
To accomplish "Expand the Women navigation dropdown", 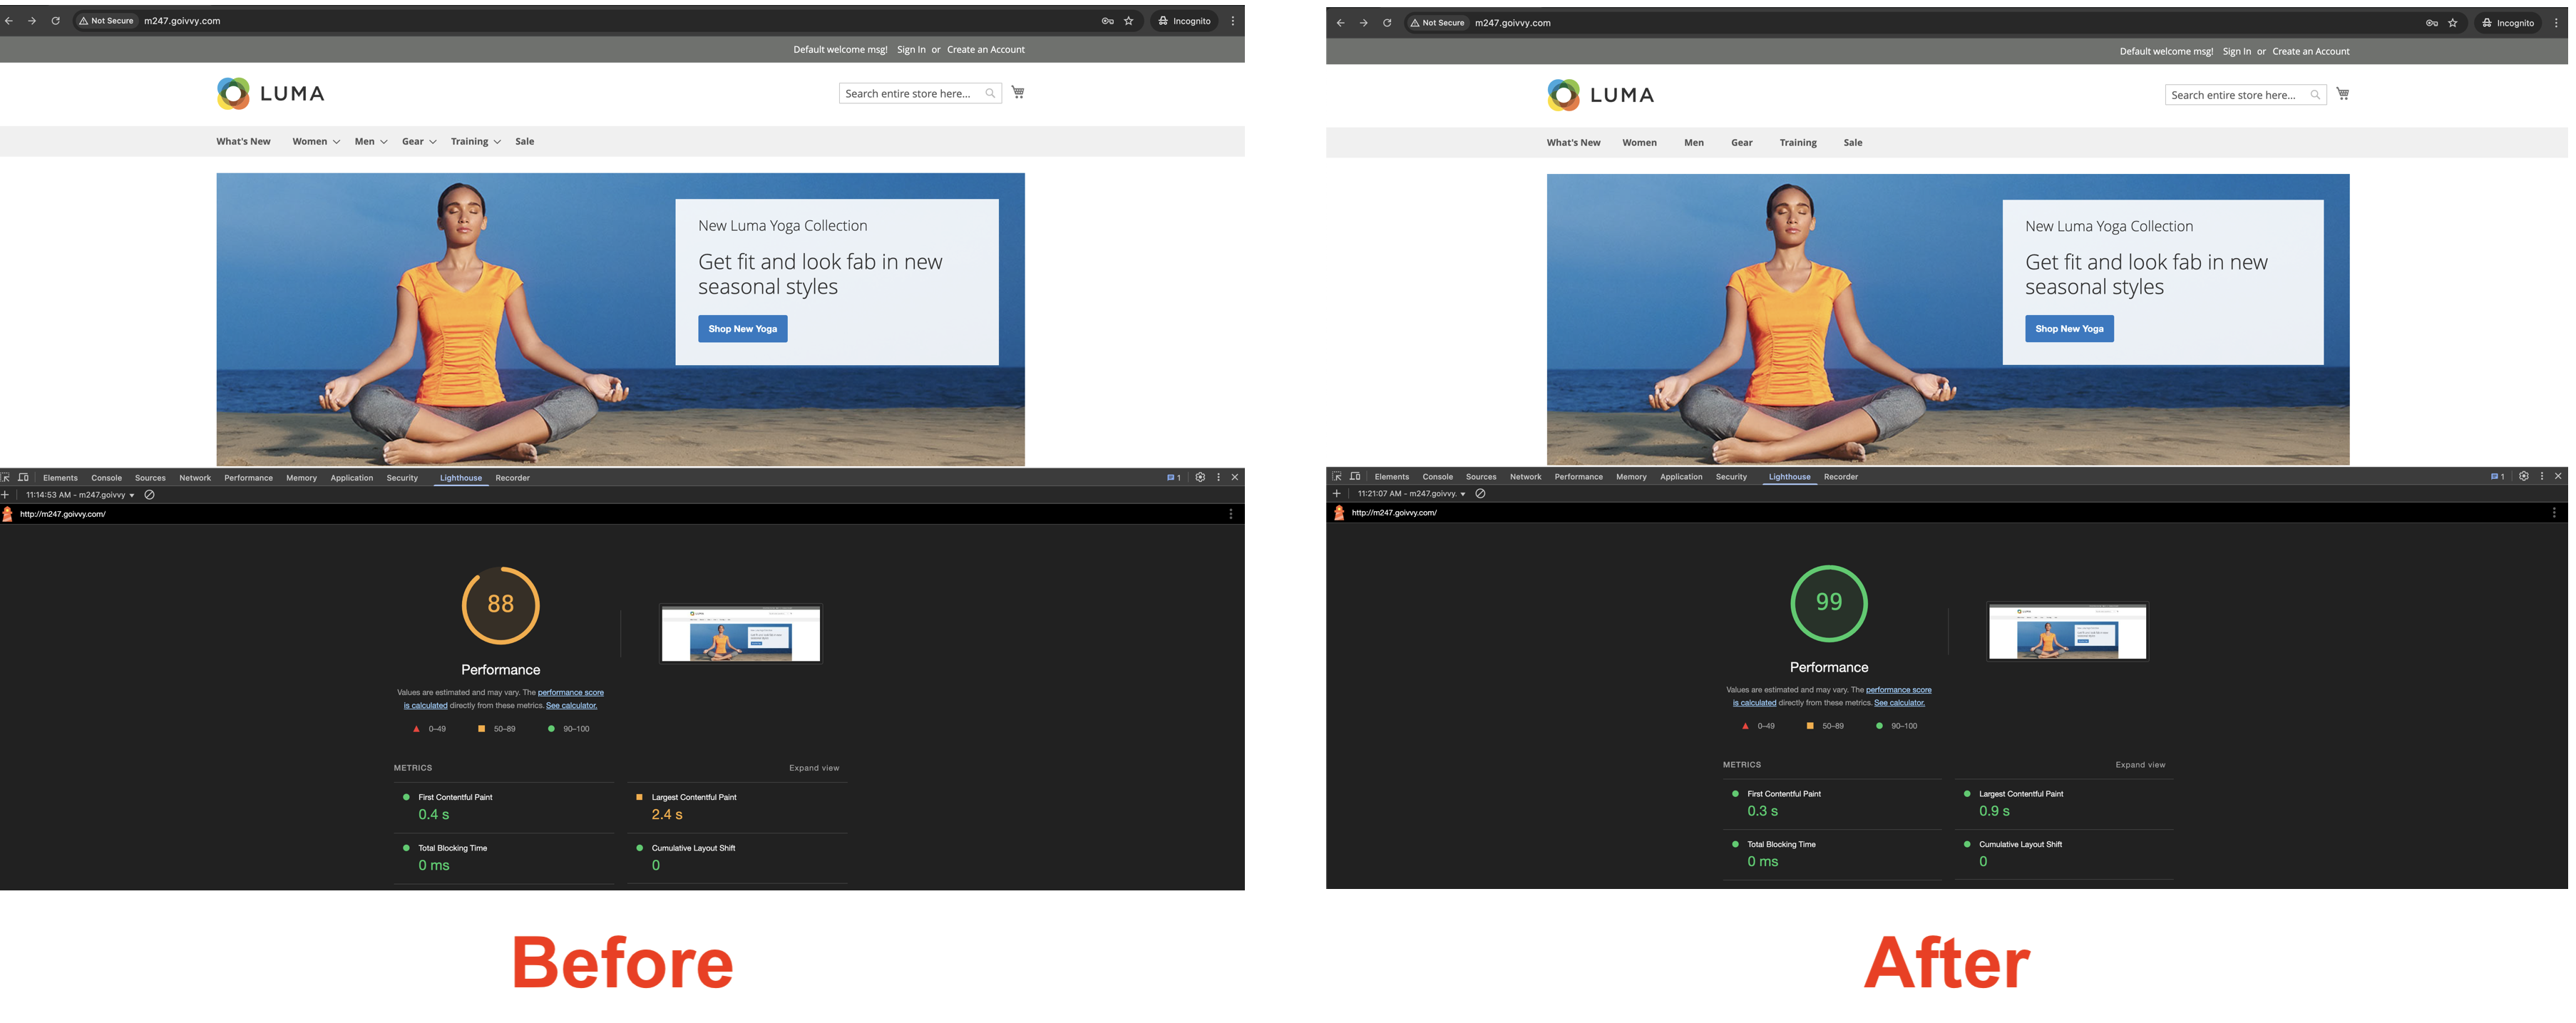I will pyautogui.click(x=311, y=141).
